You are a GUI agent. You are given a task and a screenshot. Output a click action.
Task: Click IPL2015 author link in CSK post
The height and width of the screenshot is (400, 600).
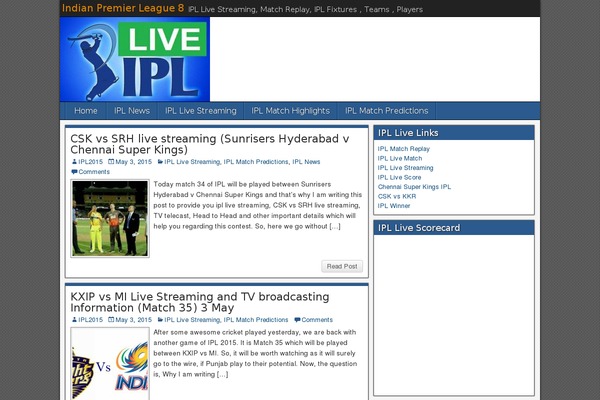click(90, 162)
